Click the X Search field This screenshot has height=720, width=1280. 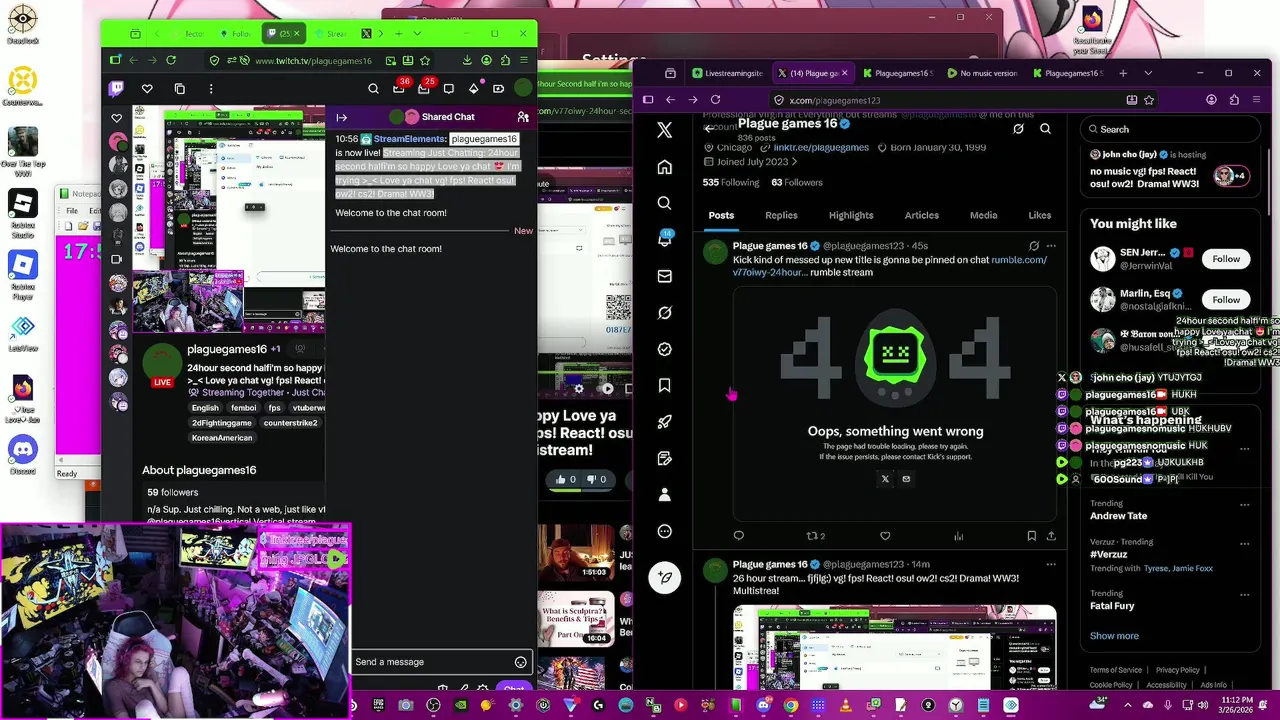click(x=1170, y=129)
